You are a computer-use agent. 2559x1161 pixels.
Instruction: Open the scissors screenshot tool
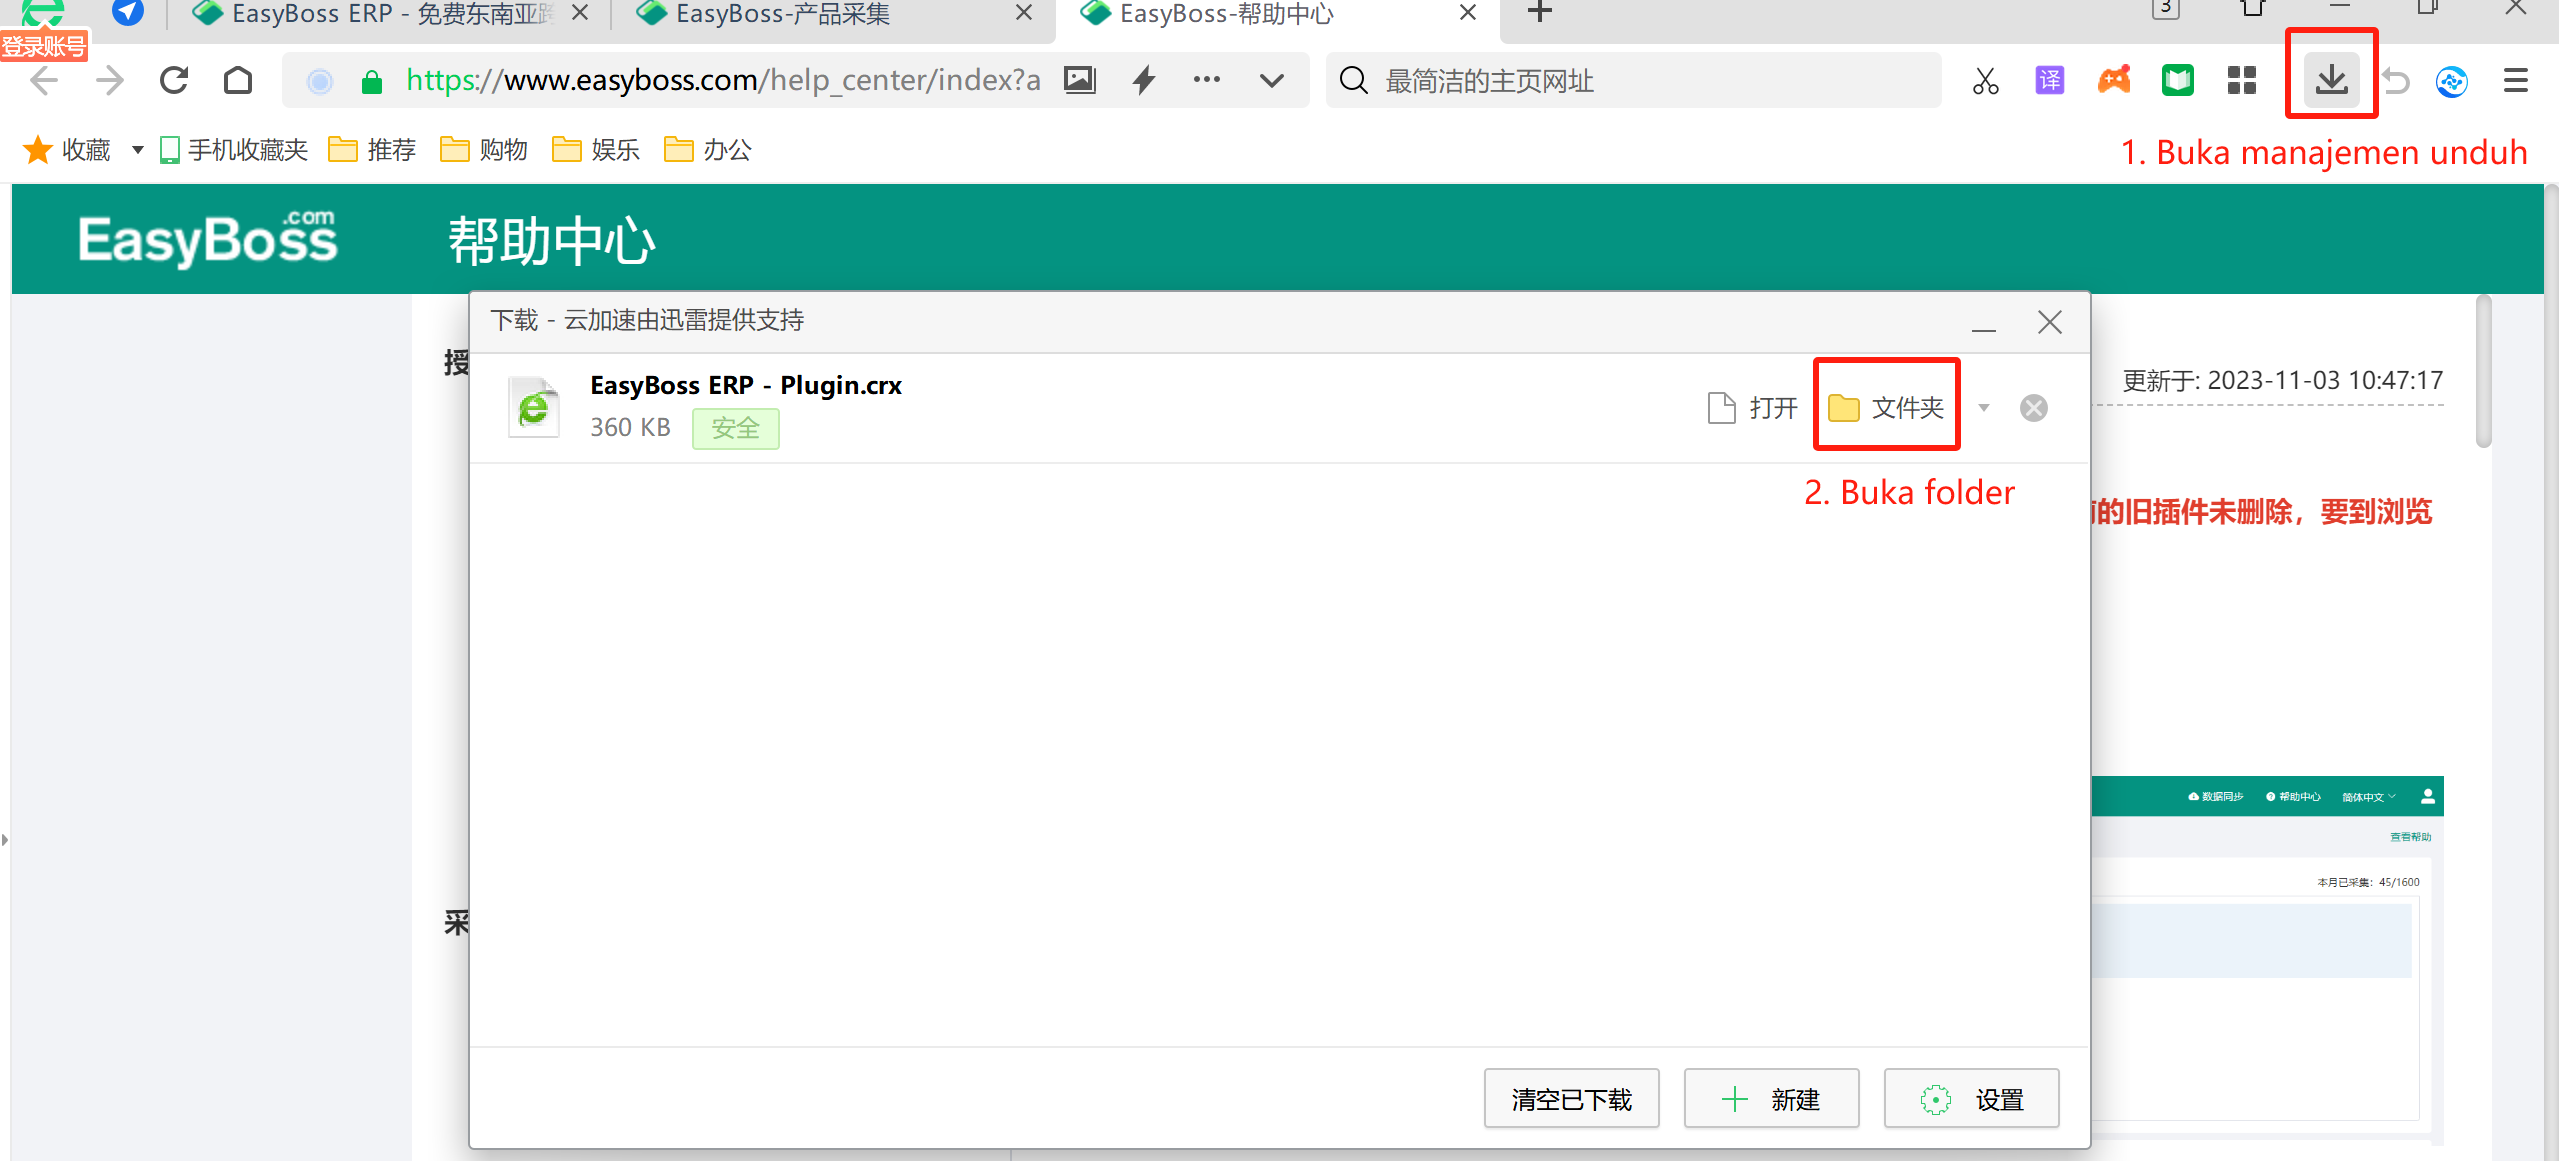(x=1985, y=80)
